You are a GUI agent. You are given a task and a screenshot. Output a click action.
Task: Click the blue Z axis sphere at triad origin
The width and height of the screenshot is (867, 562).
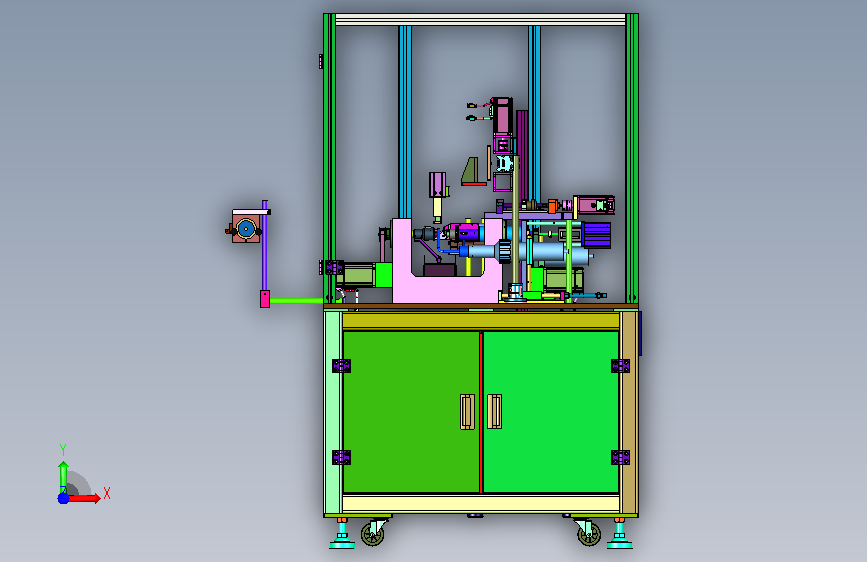tap(64, 498)
